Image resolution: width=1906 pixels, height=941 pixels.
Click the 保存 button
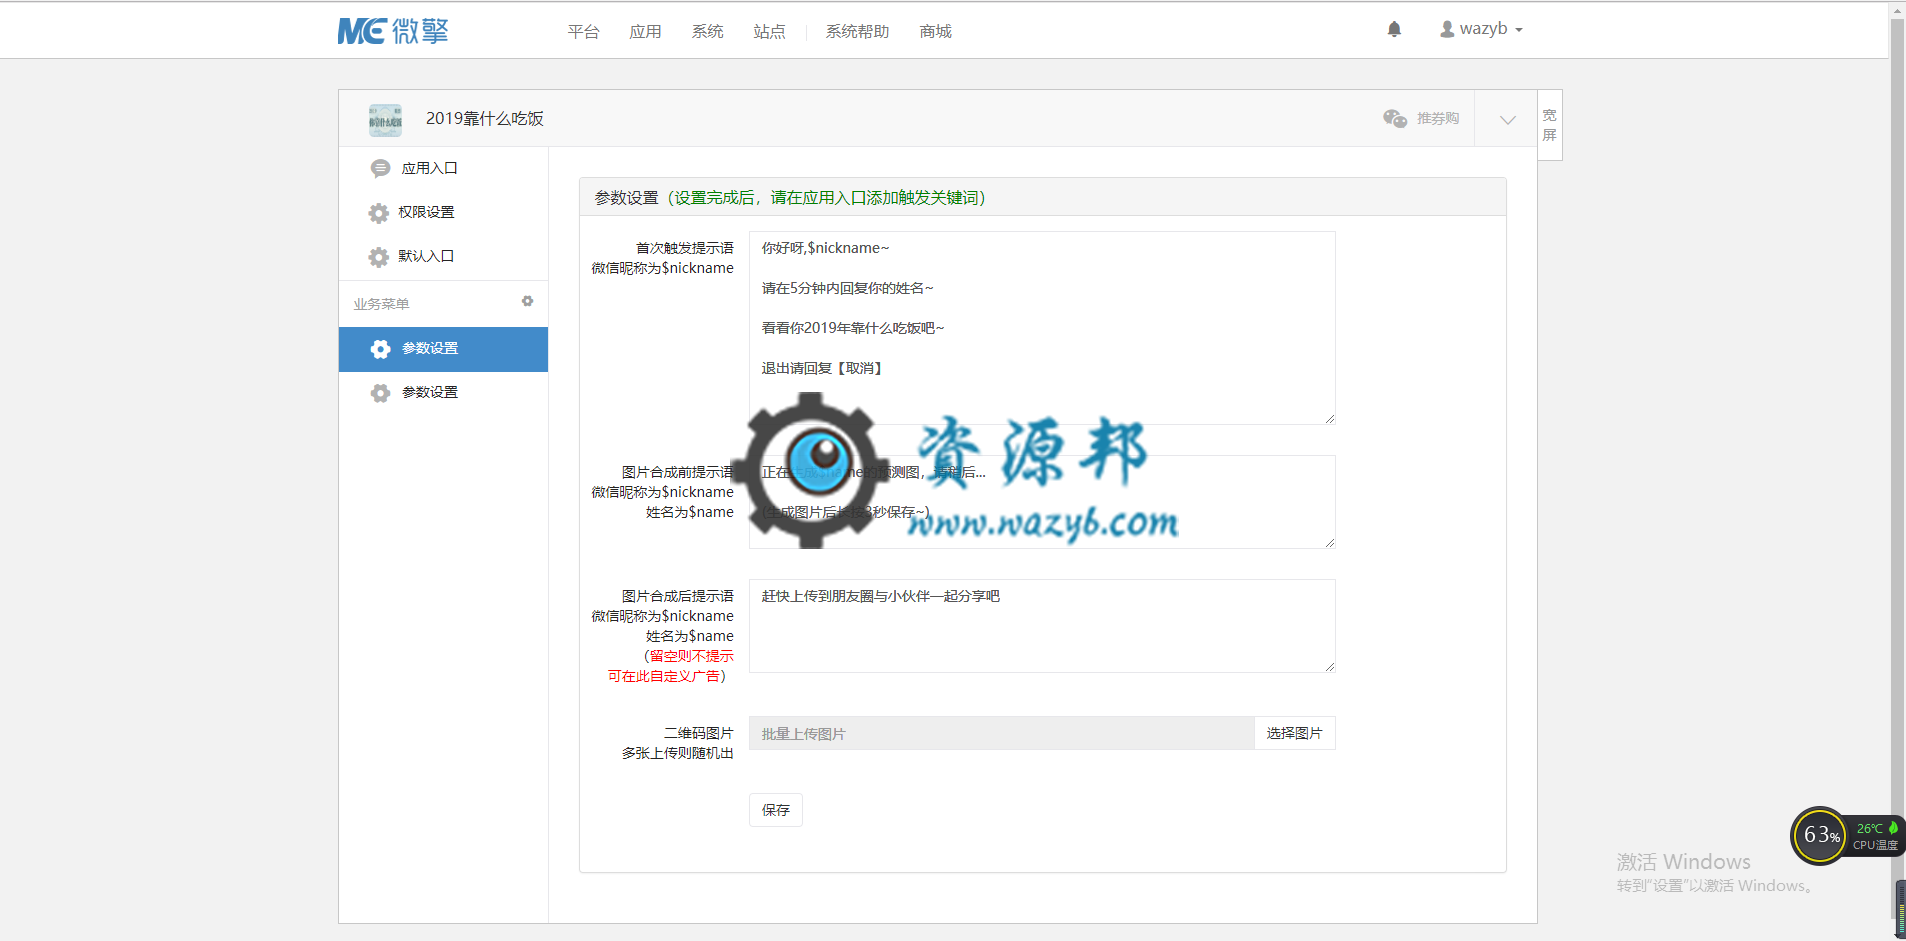point(775,810)
